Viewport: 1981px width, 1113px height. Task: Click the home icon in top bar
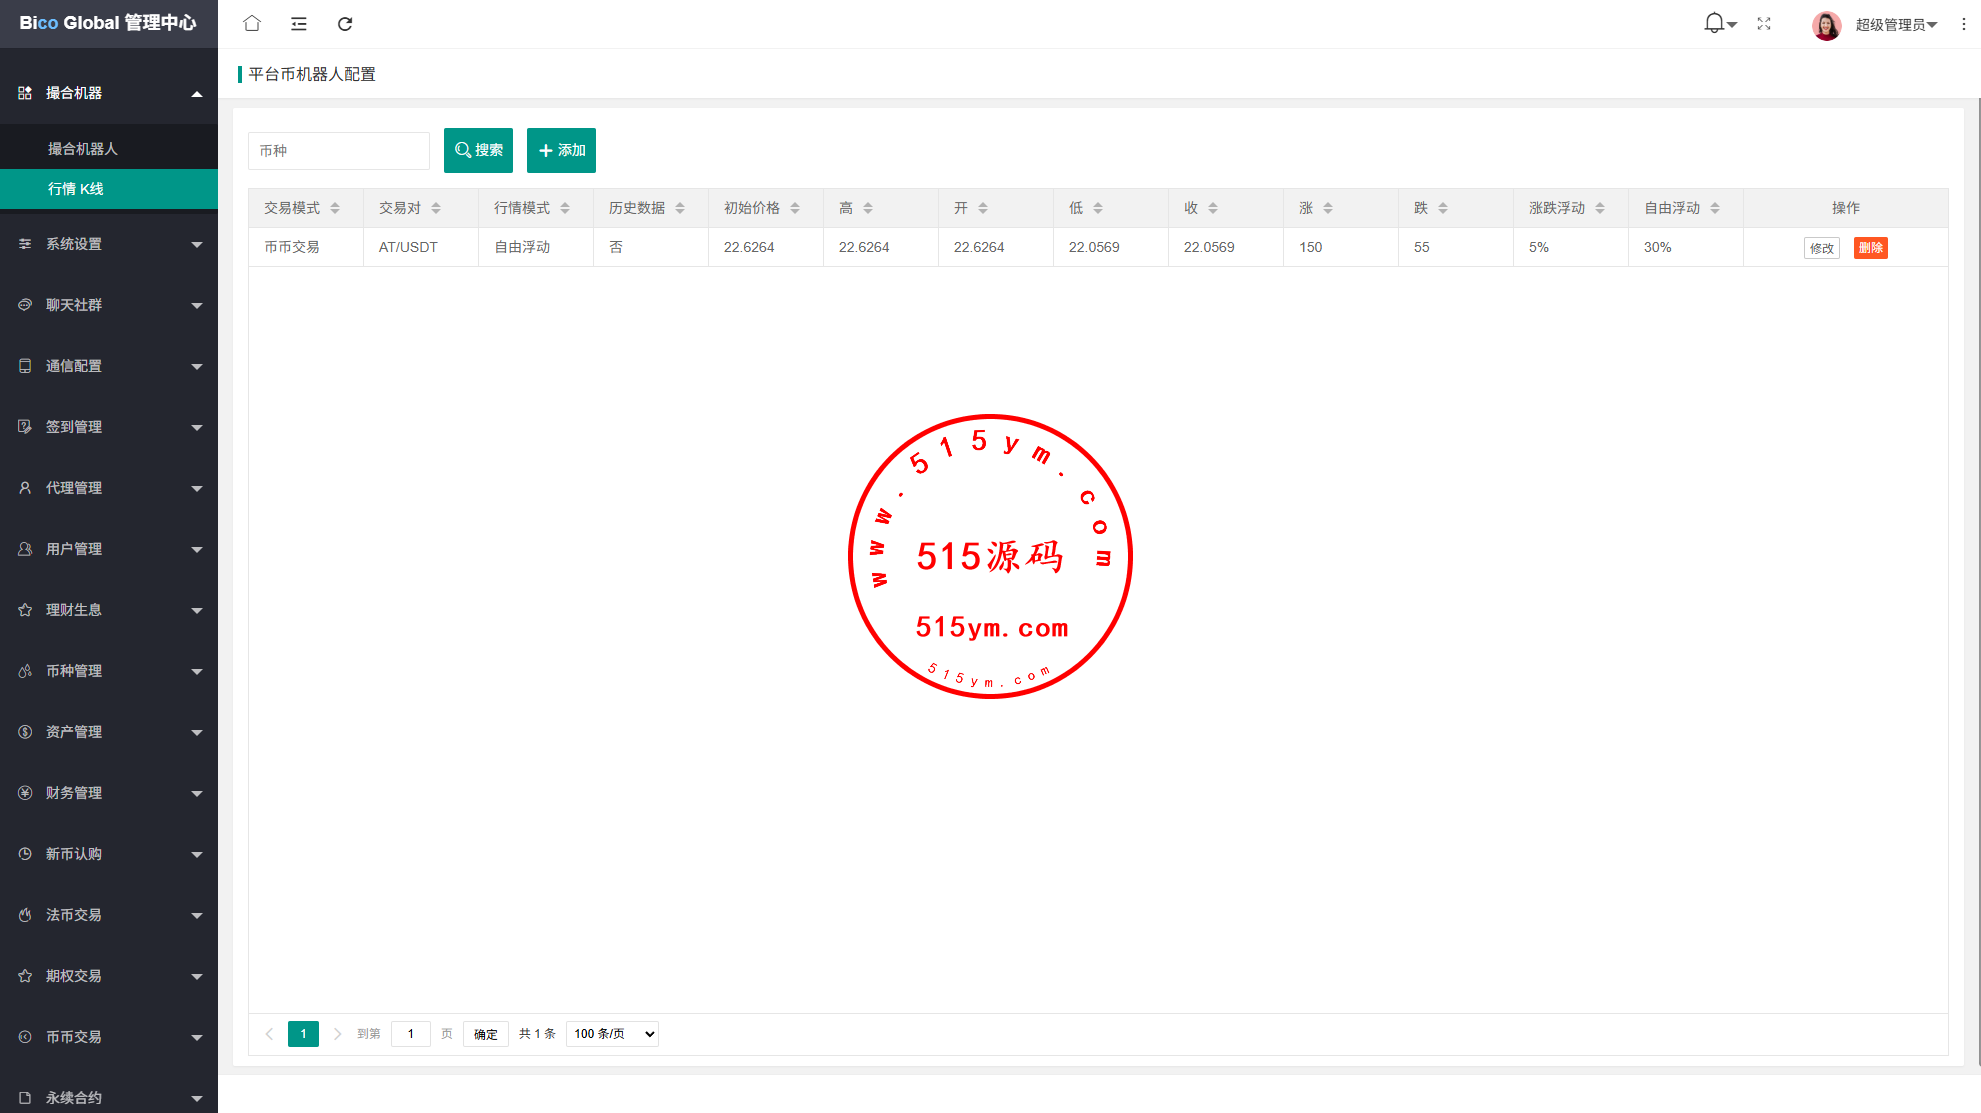pyautogui.click(x=252, y=23)
